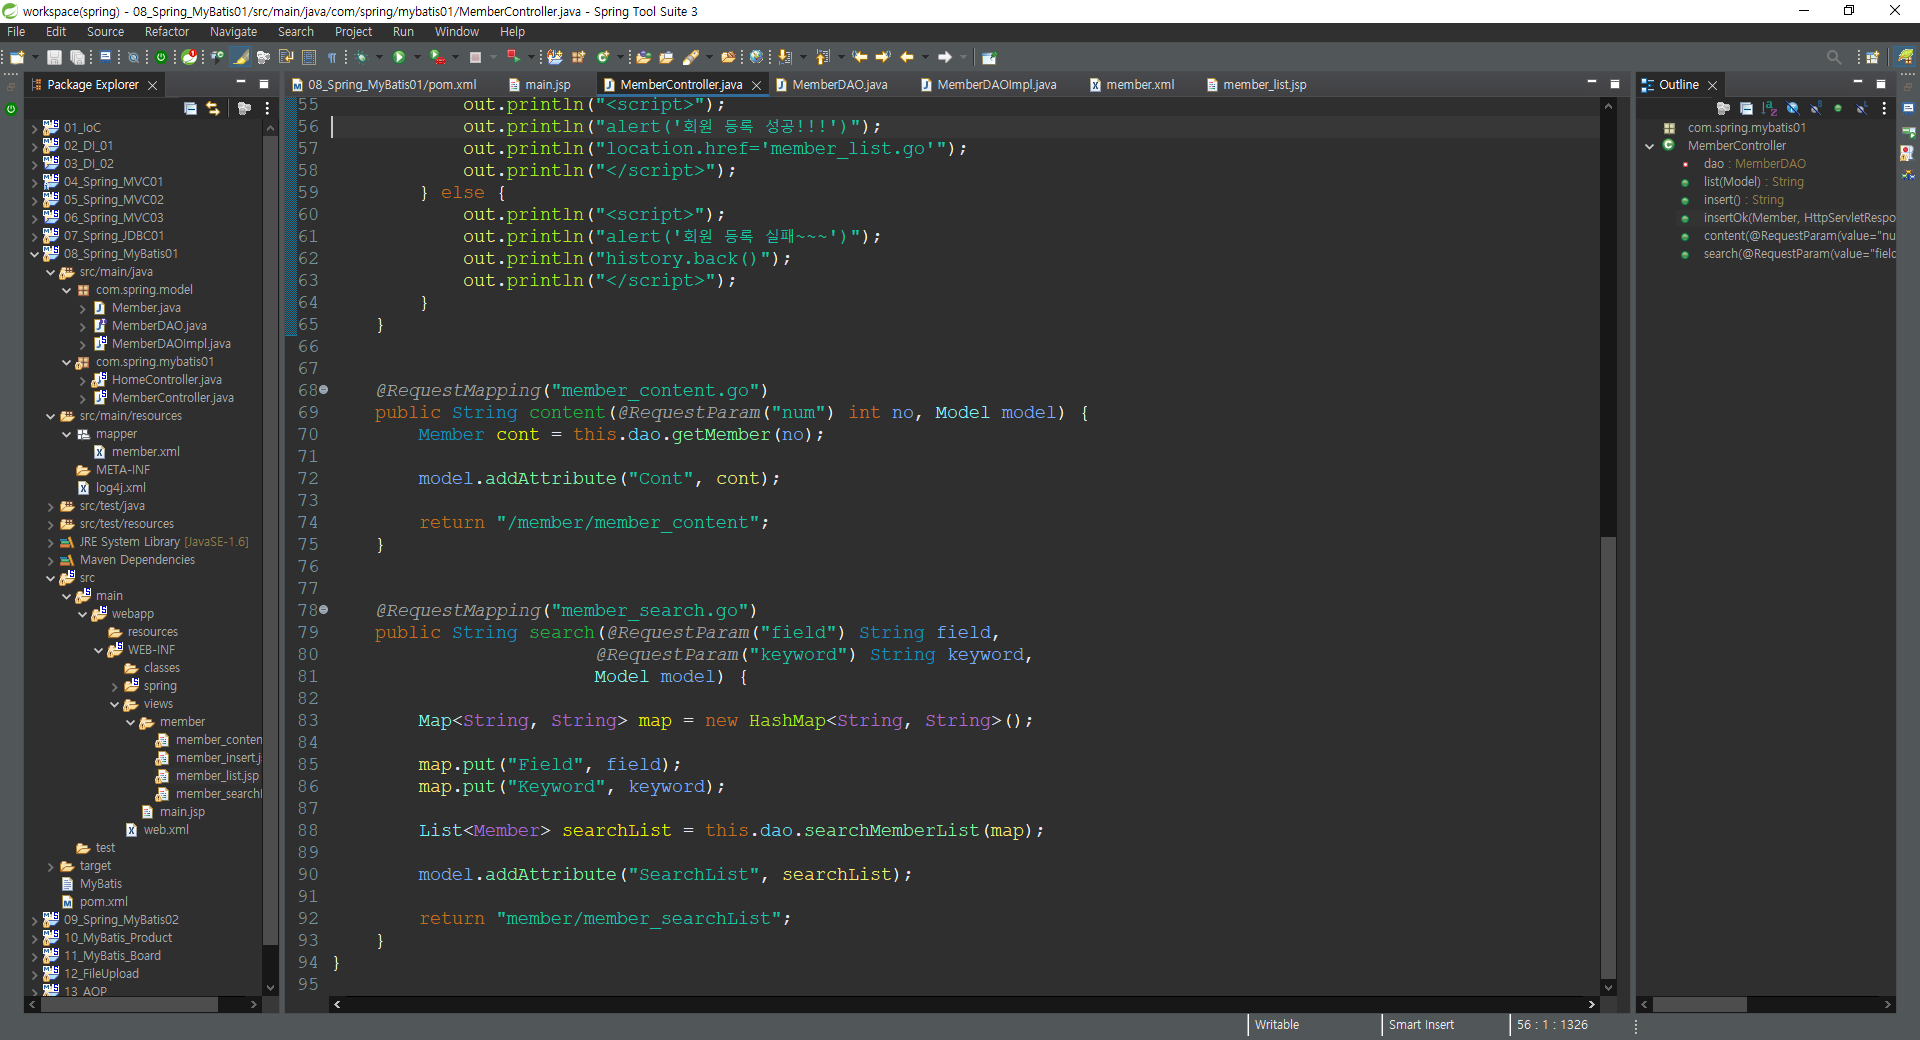Click the Next Annotation toolbar icon
Viewport: 1920px width, 1040px height.
tap(785, 57)
